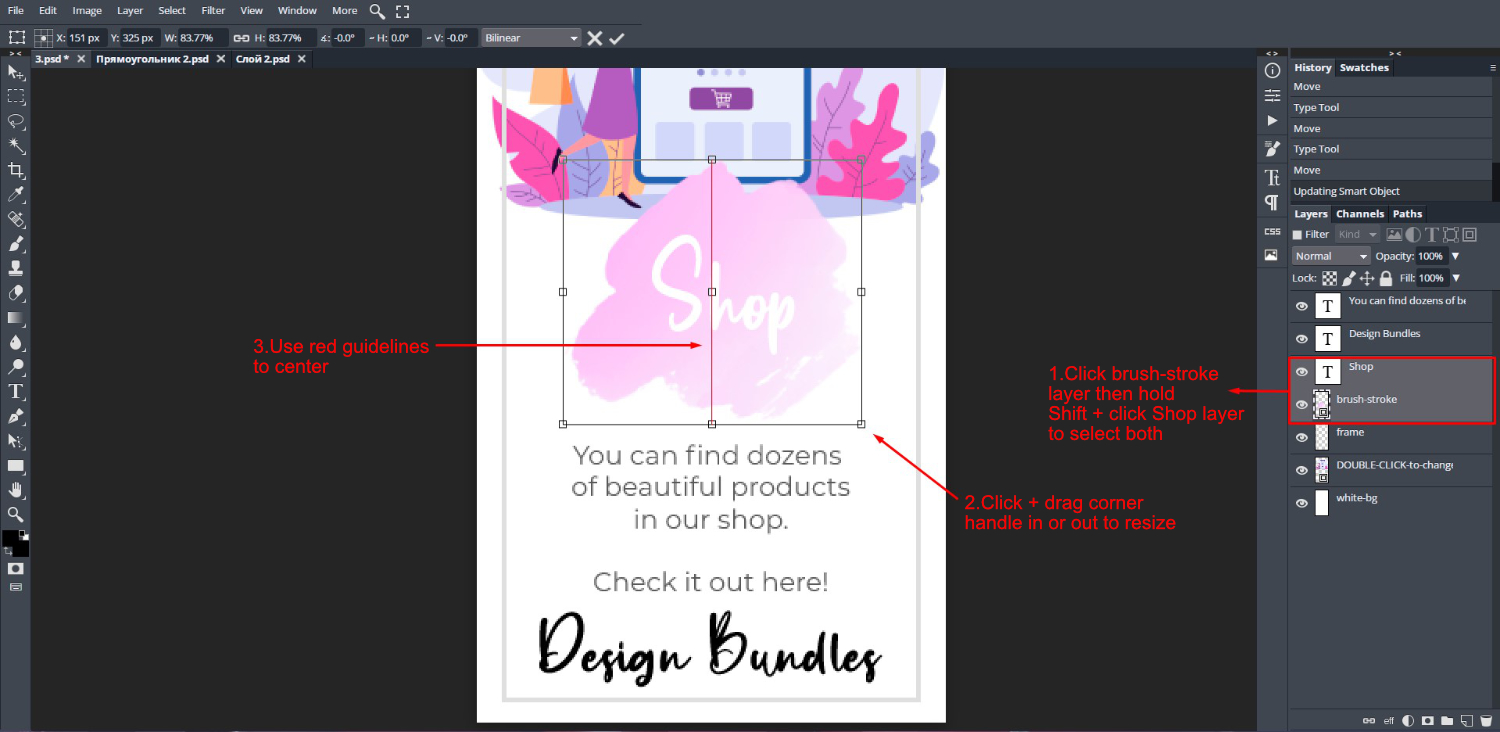This screenshot has width=1500, height=732.
Task: Select the Zoom tool in toolbar
Action: 16,514
